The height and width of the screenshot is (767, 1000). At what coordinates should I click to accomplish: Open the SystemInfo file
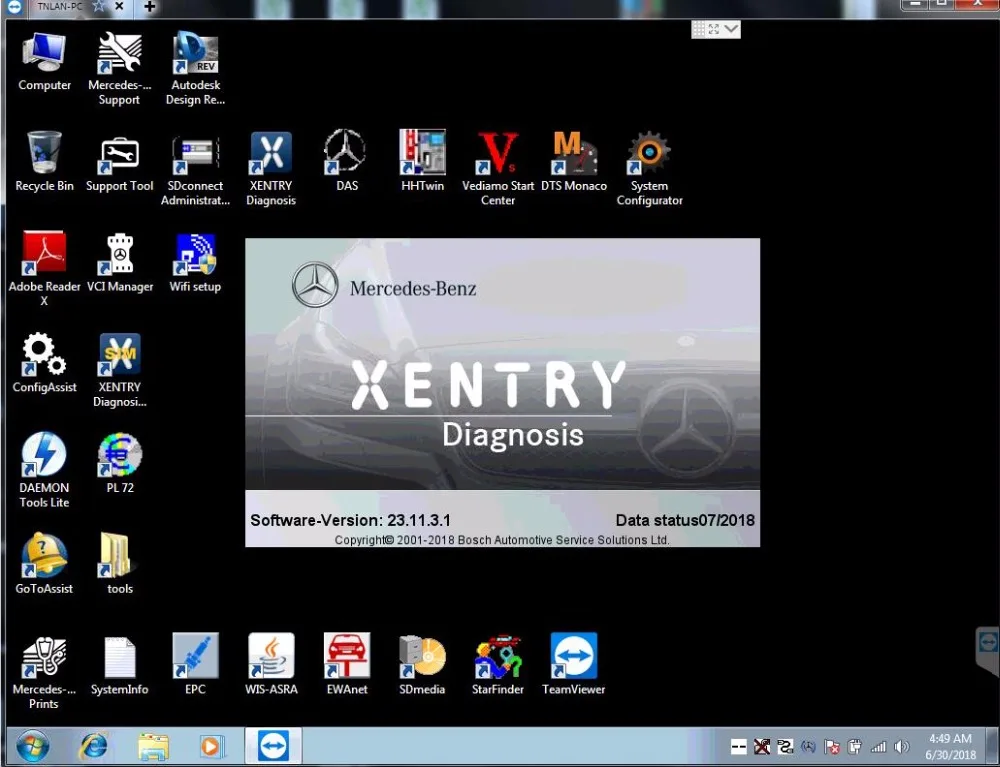(x=119, y=666)
